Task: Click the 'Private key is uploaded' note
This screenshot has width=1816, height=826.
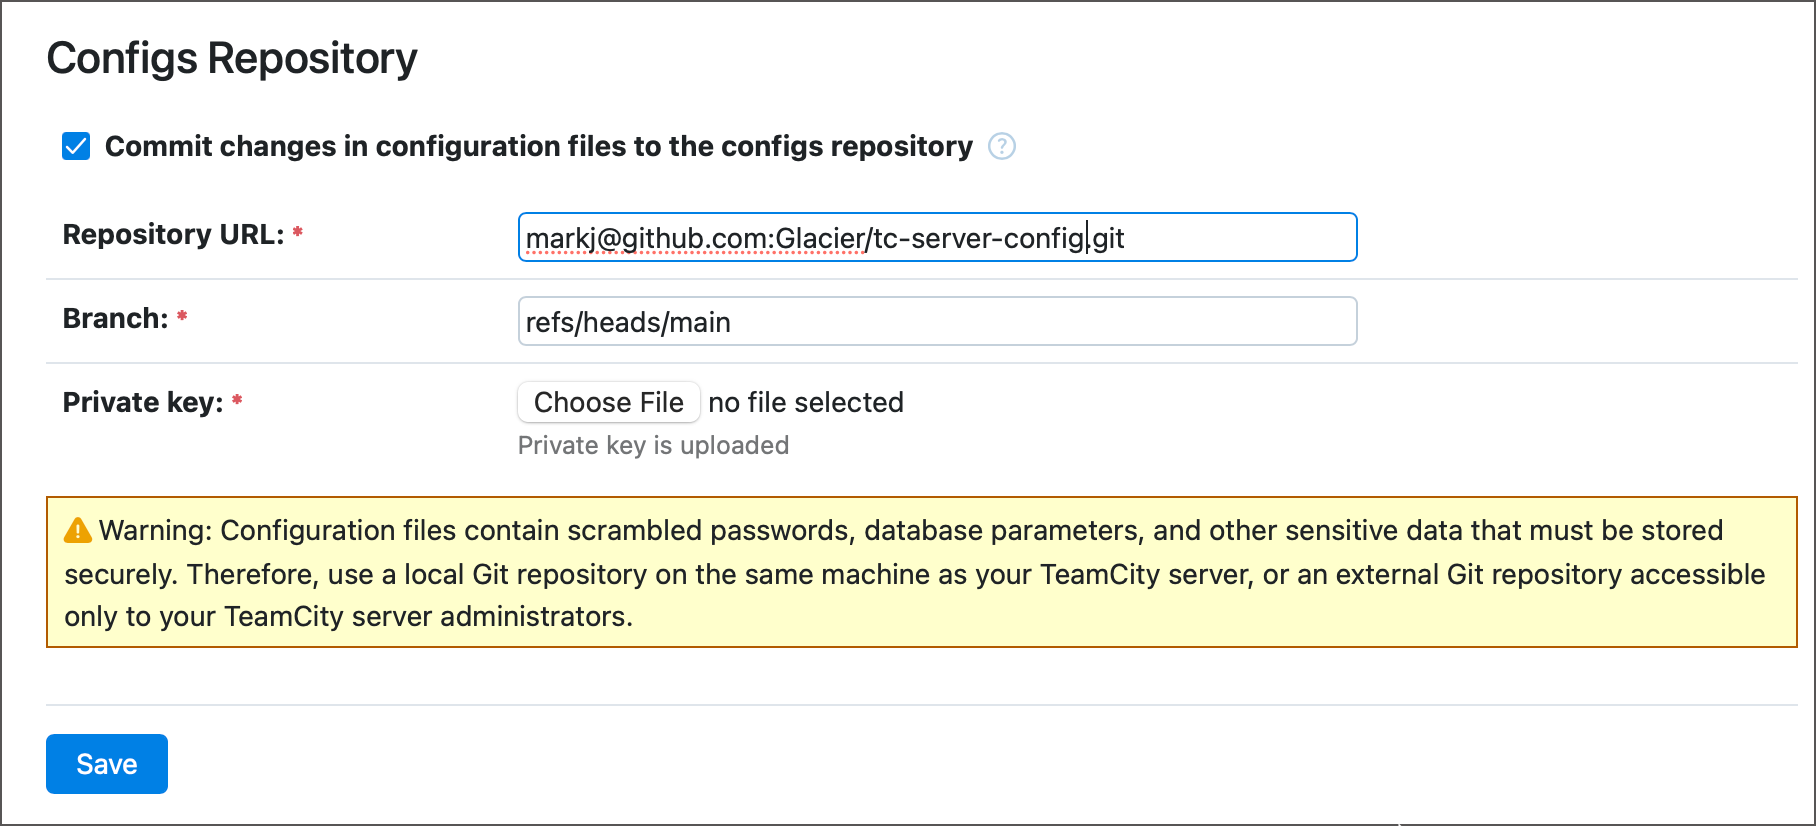Action: 653,445
